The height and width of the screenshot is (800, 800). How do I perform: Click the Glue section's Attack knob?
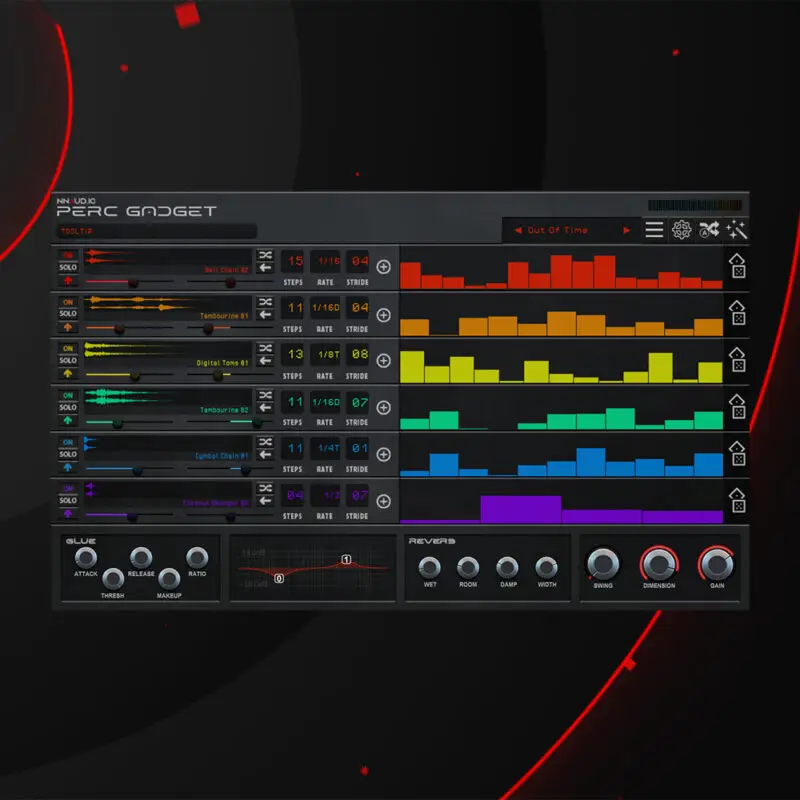86,557
